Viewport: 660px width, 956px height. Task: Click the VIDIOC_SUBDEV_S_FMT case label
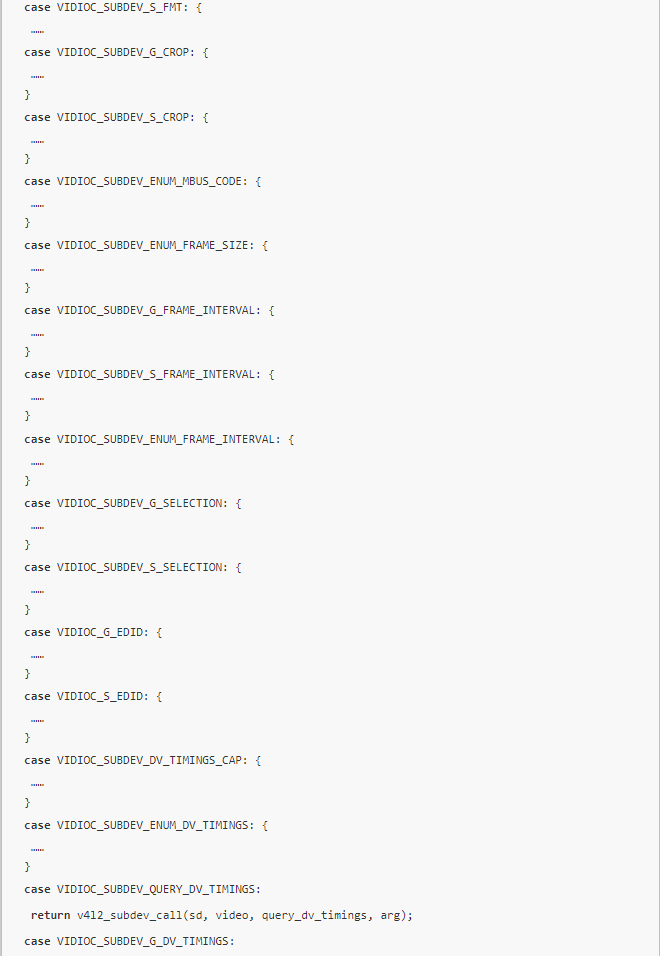[113, 7]
